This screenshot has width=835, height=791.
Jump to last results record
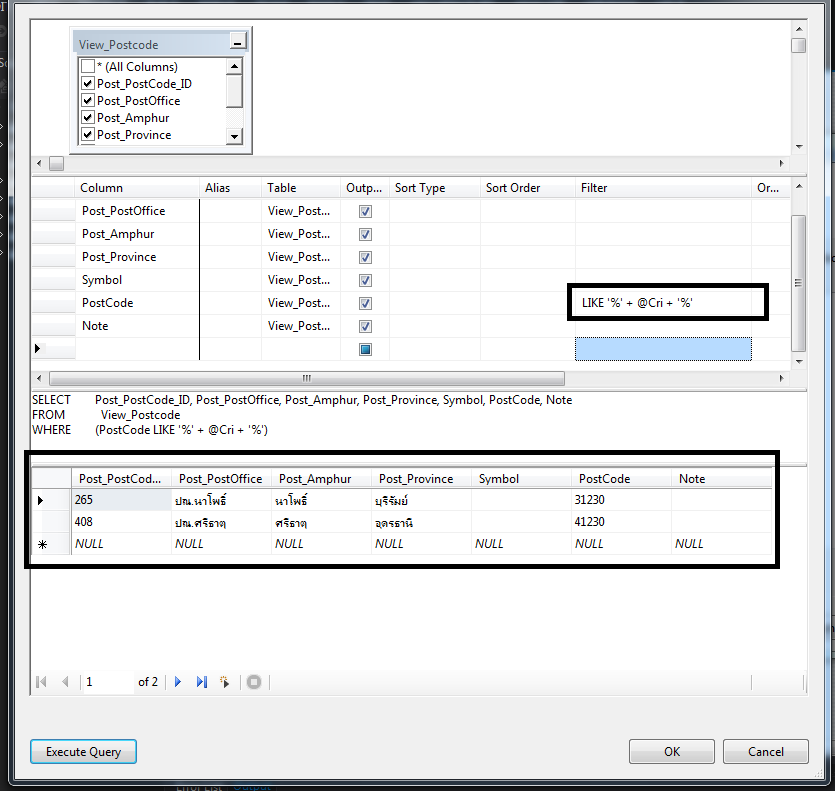tap(201, 682)
